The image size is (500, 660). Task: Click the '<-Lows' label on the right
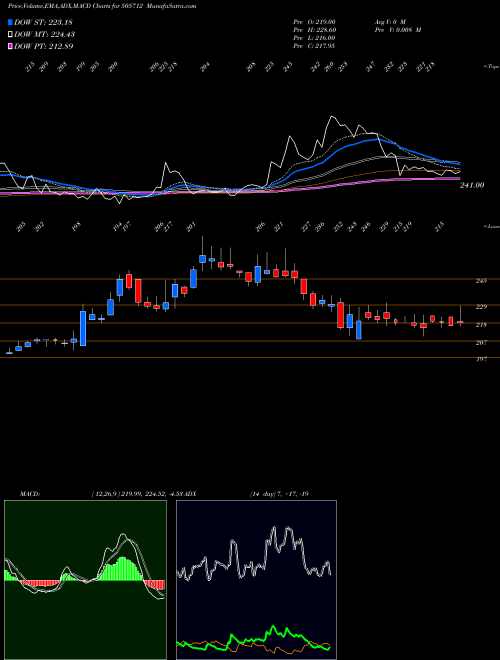(492, 226)
